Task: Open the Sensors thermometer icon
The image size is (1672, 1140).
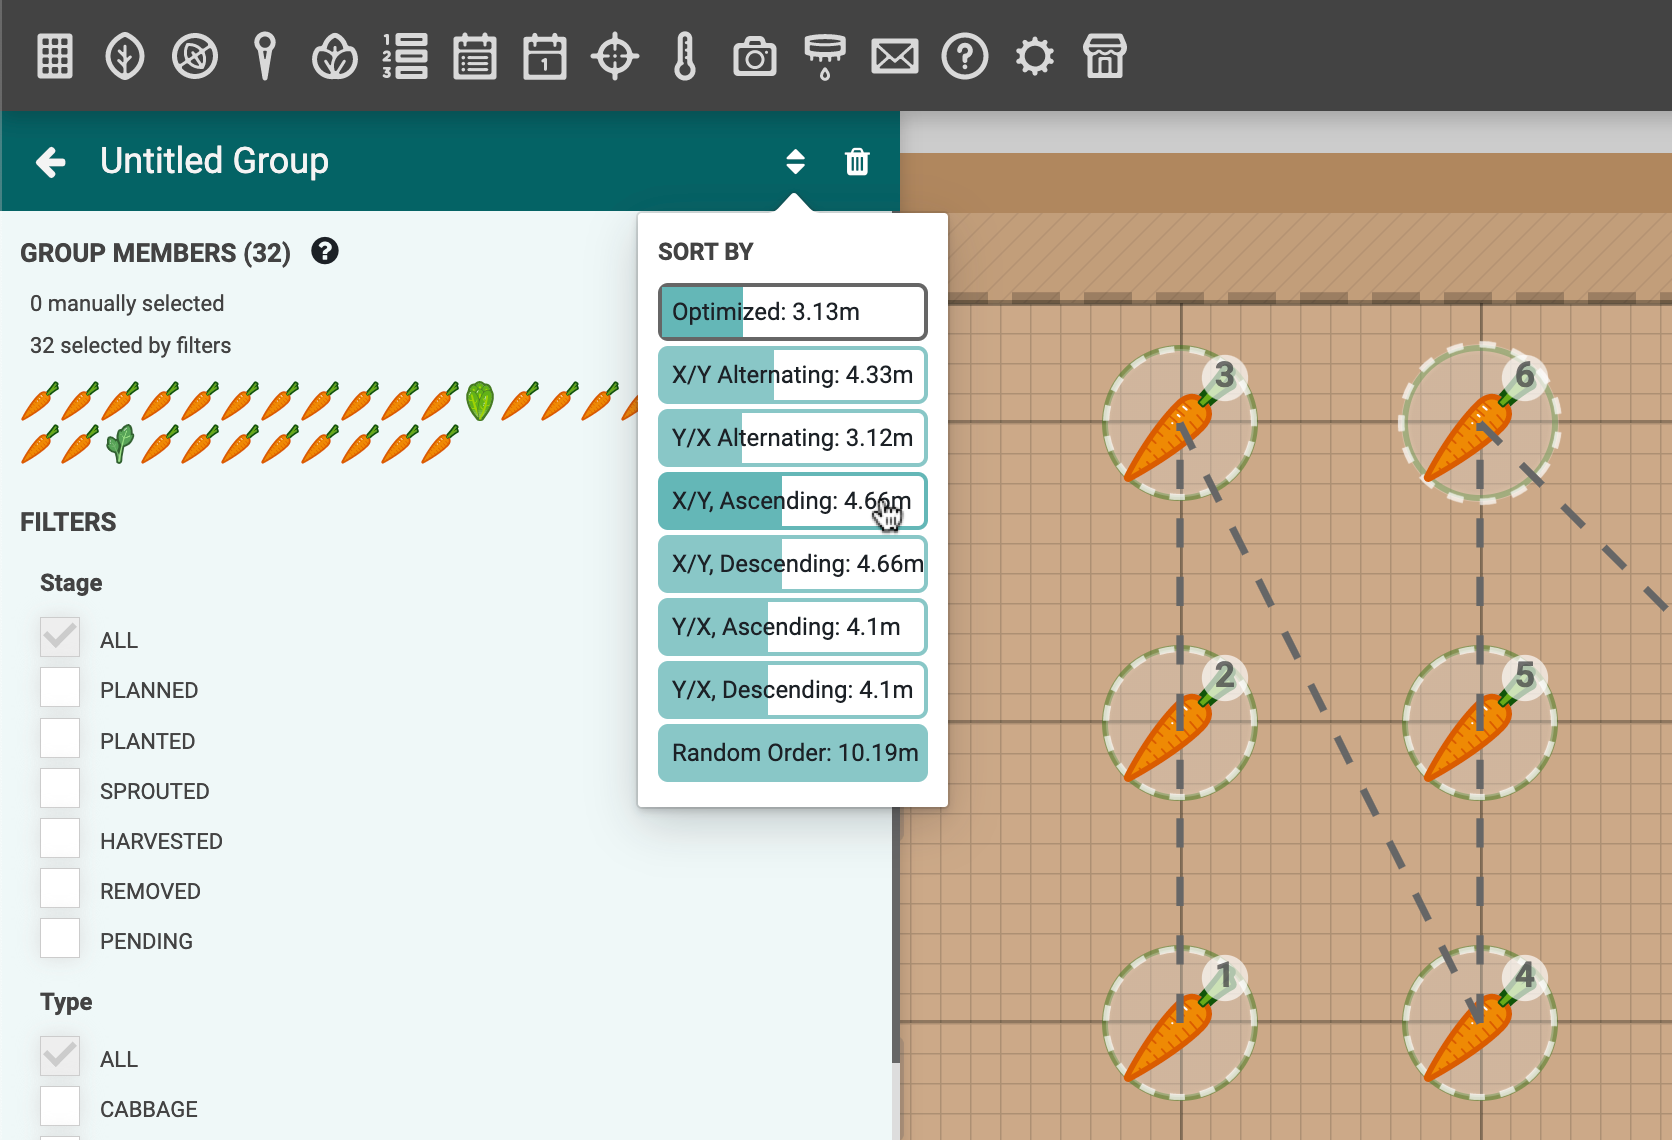Action: coord(685,56)
